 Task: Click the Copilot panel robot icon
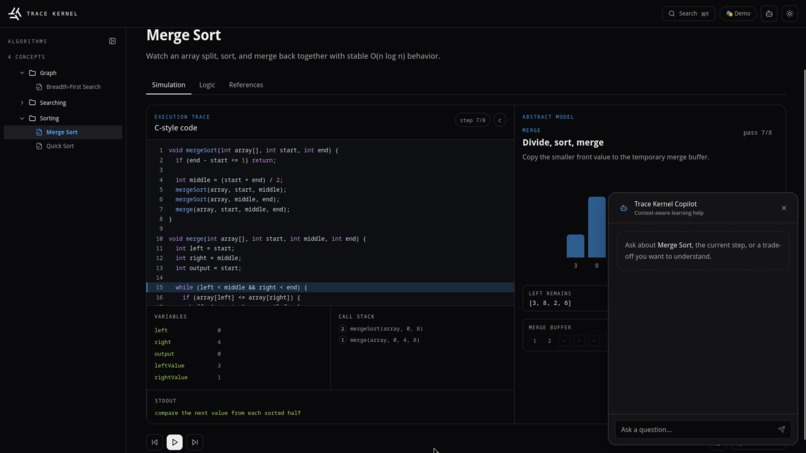pyautogui.click(x=624, y=208)
